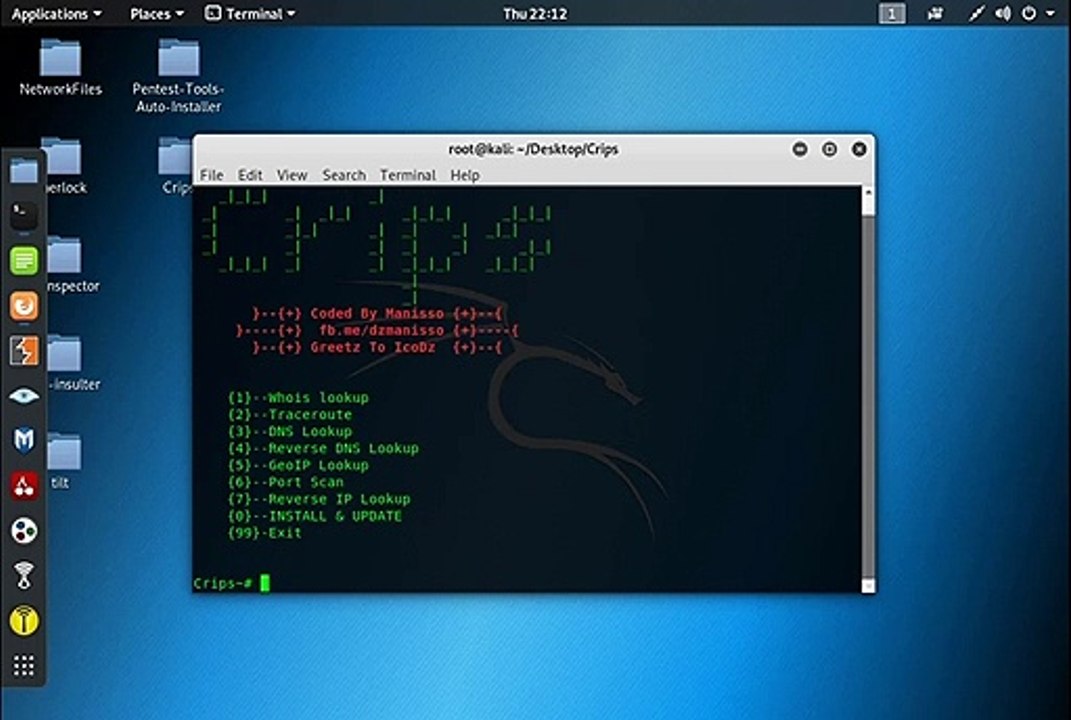Click the {1}--Whois lookup line
The height and width of the screenshot is (720, 1071).
pos(298,398)
